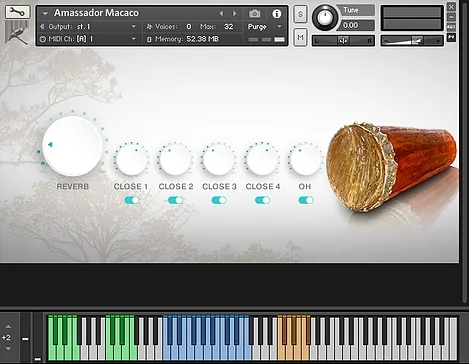Mute the instrument with the M button
The image size is (469, 364).
pyautogui.click(x=300, y=37)
